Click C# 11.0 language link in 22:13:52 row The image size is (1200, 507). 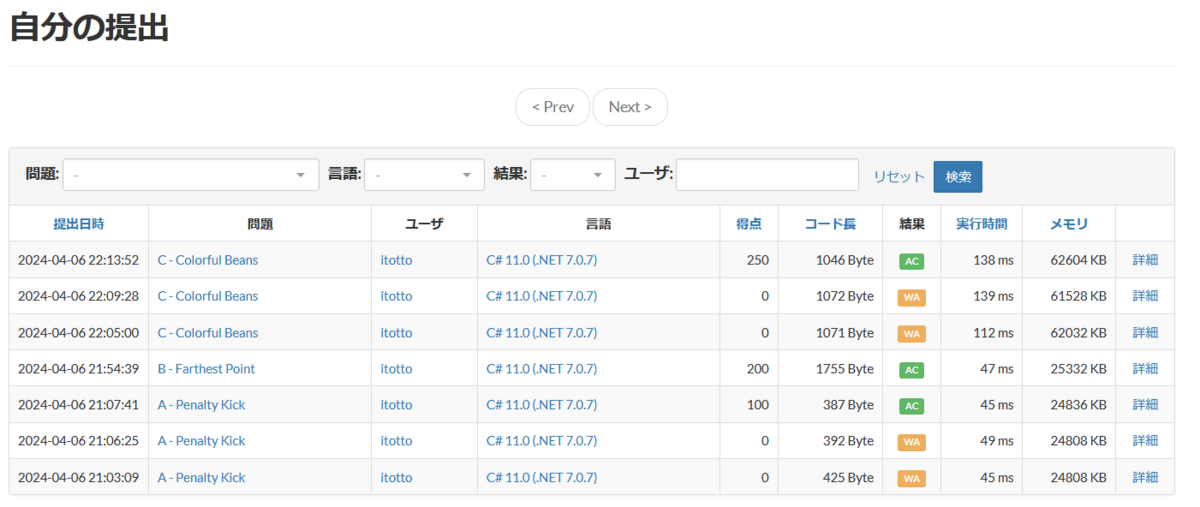click(542, 260)
